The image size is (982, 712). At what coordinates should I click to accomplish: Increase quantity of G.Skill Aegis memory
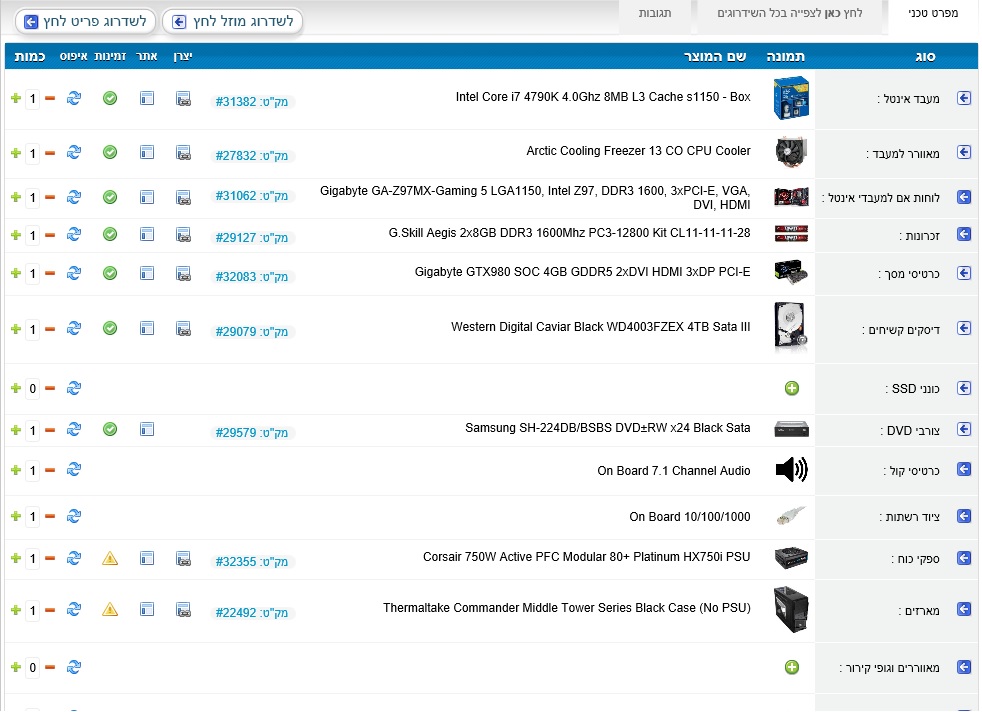pos(15,235)
